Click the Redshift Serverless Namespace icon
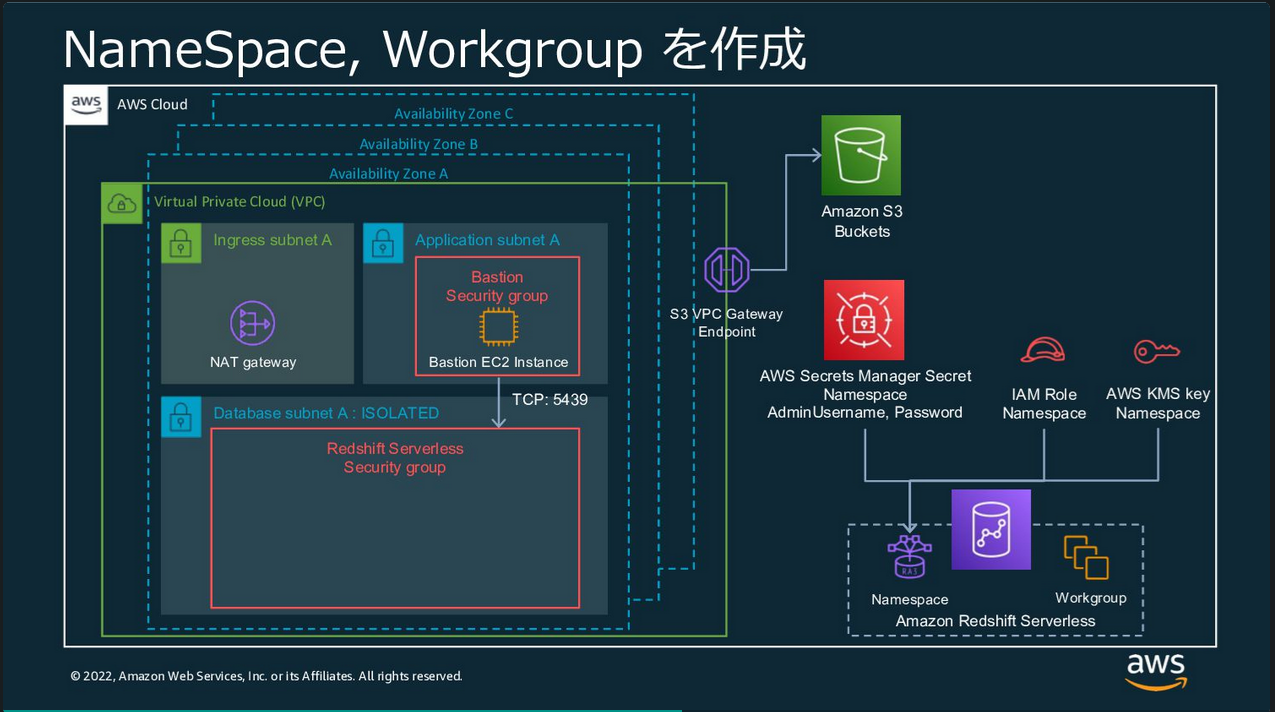 tap(909, 557)
